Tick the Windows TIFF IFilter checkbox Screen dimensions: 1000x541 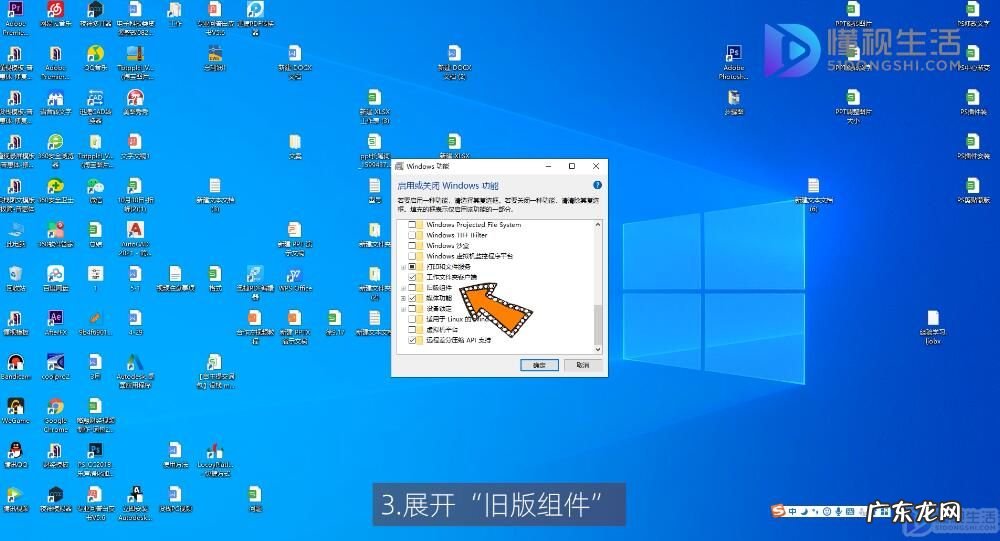click(x=412, y=235)
